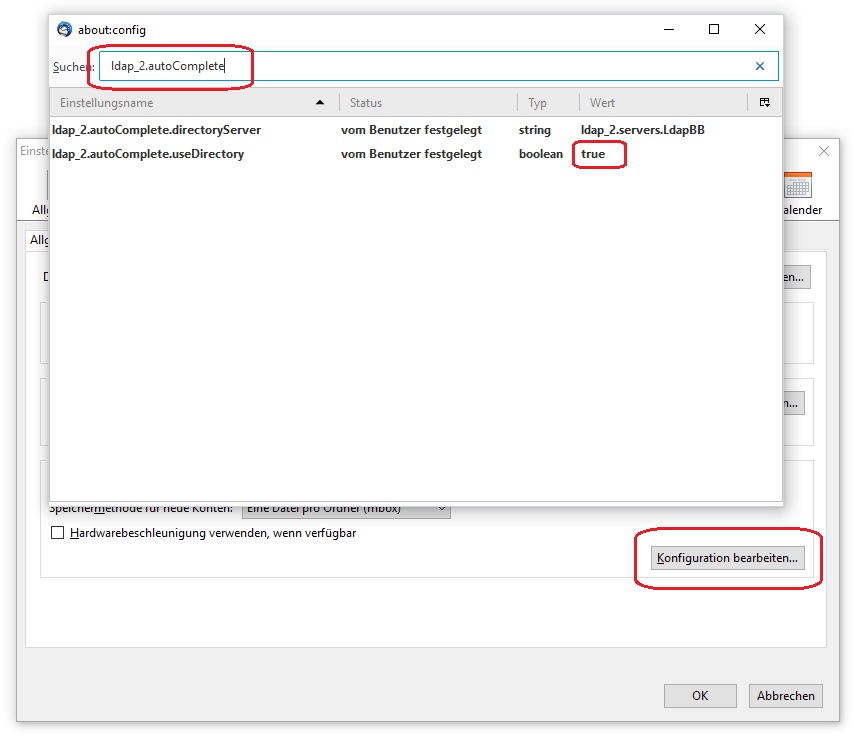Sort by the Status column header
The image size is (854, 735).
pos(428,103)
